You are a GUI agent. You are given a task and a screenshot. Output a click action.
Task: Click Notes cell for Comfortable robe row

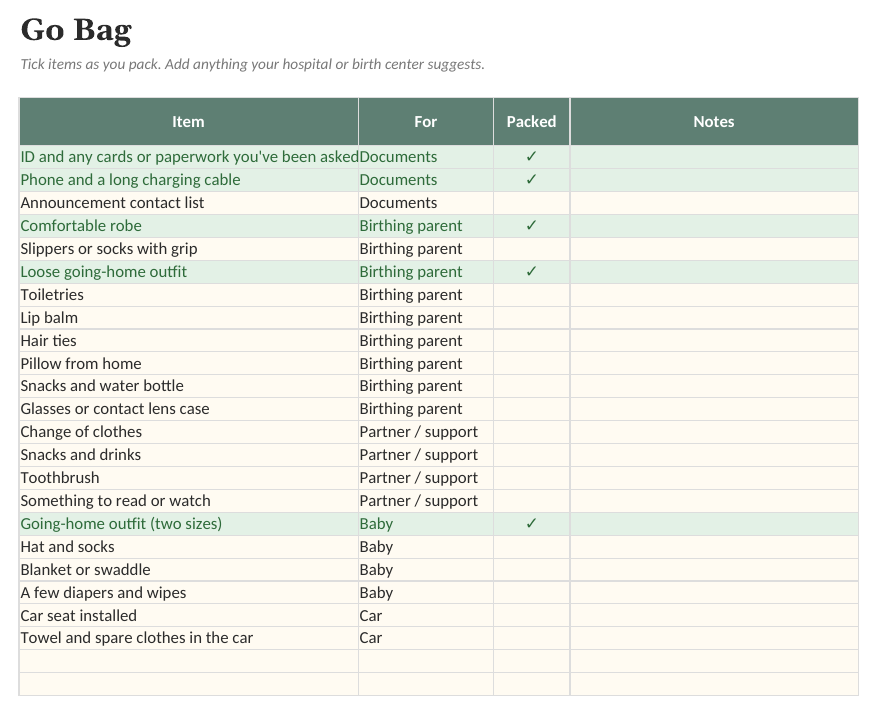click(x=714, y=226)
